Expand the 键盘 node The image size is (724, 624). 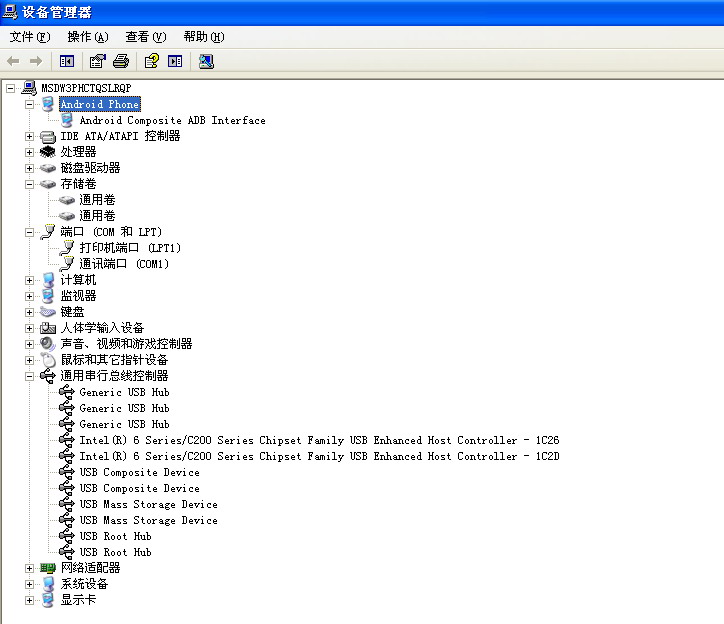[29, 312]
